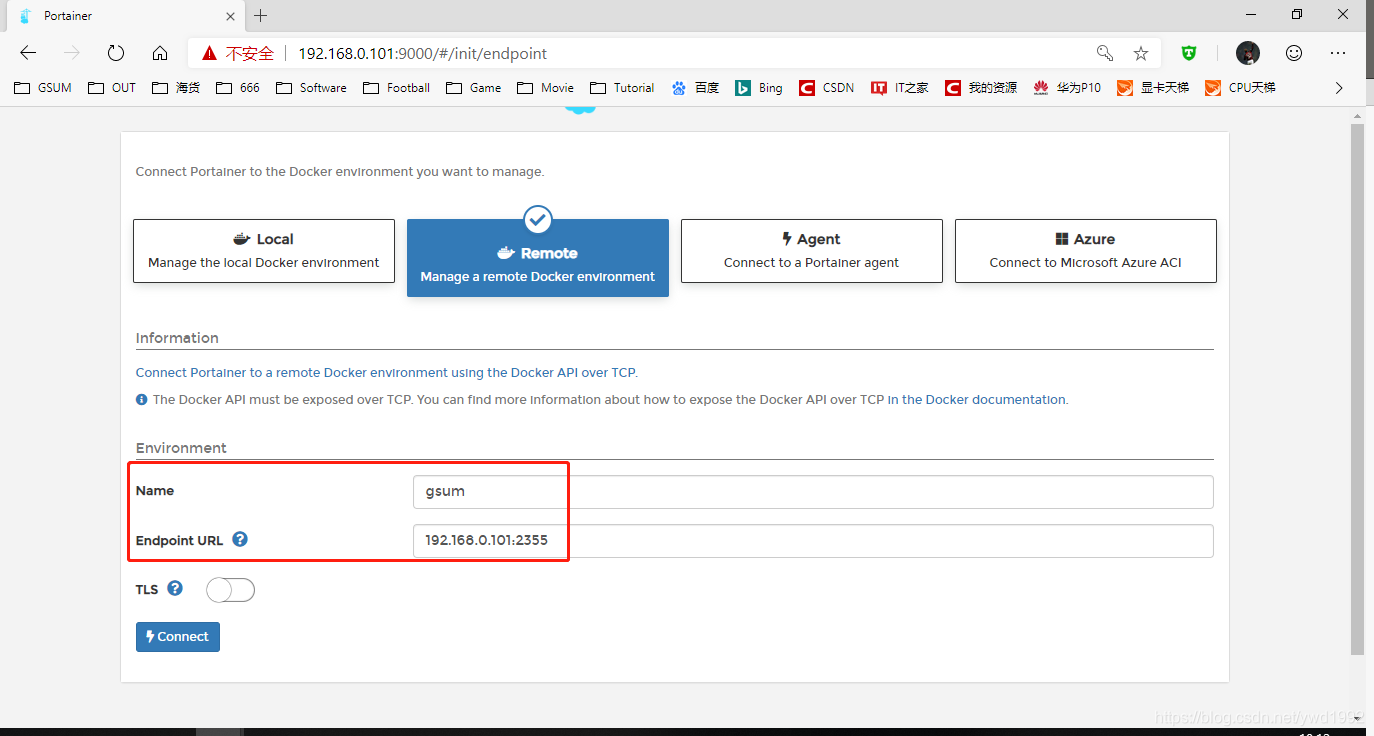Open the Bing bookmark
This screenshot has height=736, width=1374.
[x=759, y=87]
